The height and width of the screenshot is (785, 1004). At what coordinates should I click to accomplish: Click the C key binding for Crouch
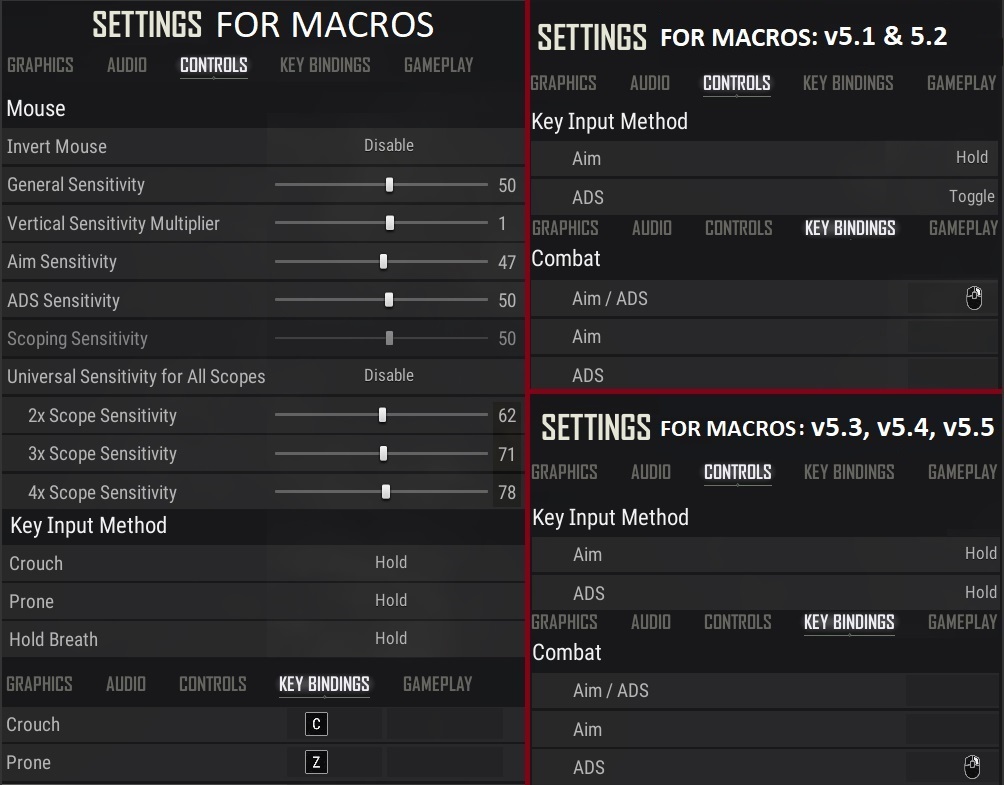pos(316,724)
